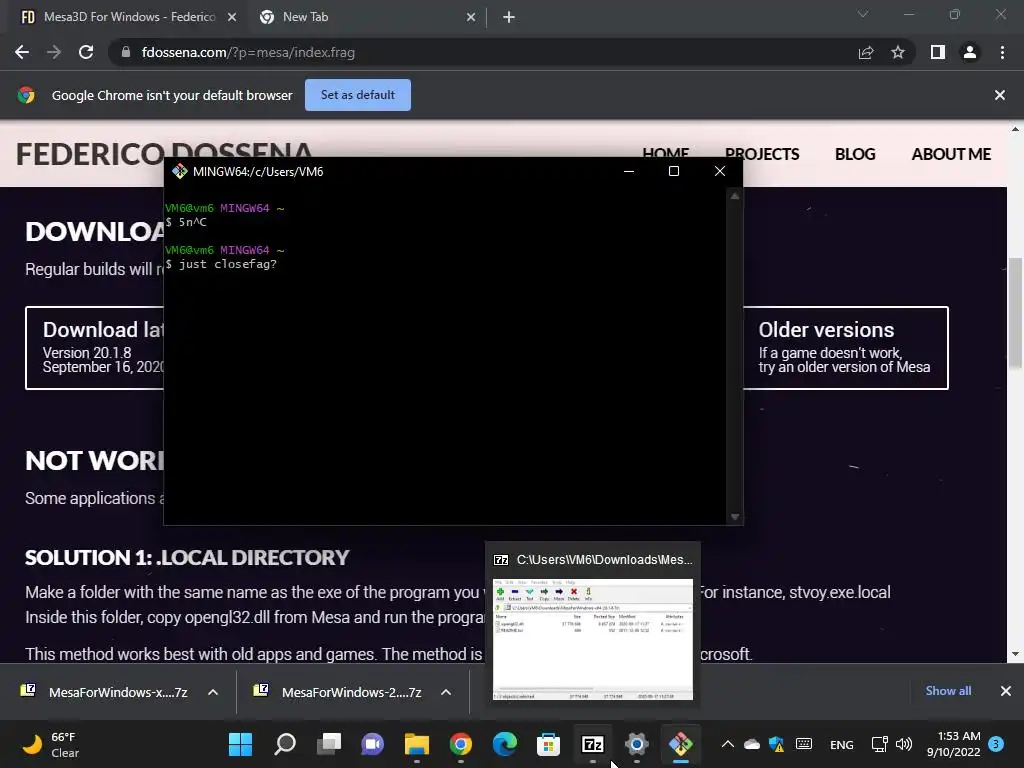Switch to the New Tab tab

click(x=366, y=18)
